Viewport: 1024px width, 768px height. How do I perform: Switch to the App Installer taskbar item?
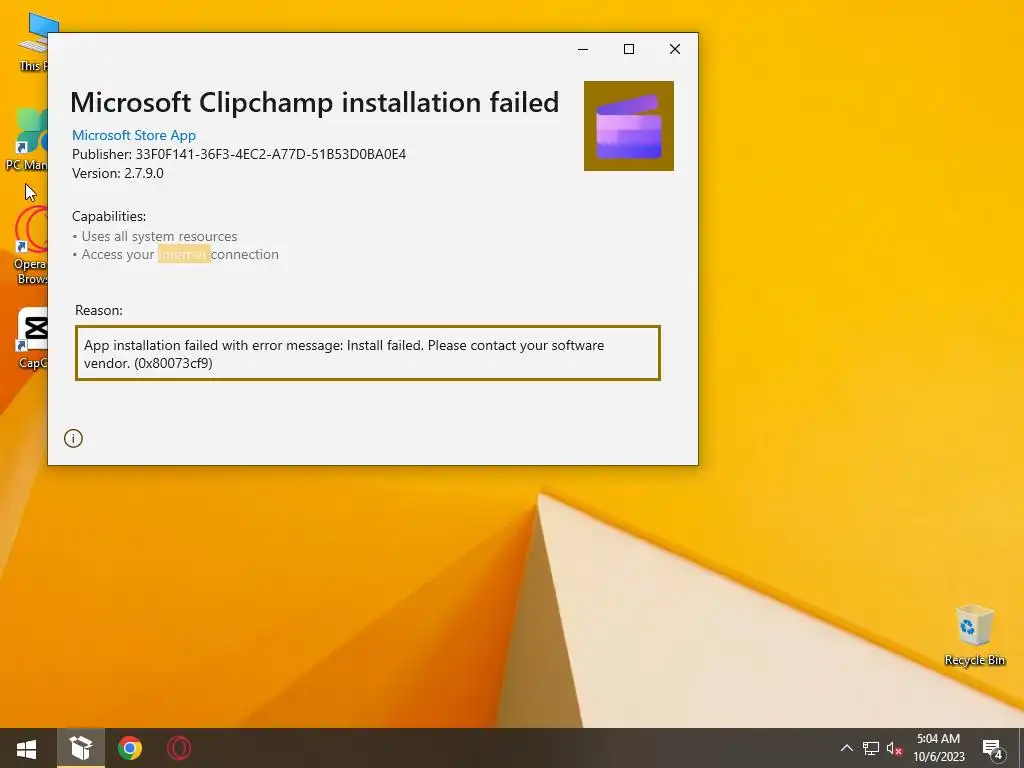pyautogui.click(x=81, y=748)
